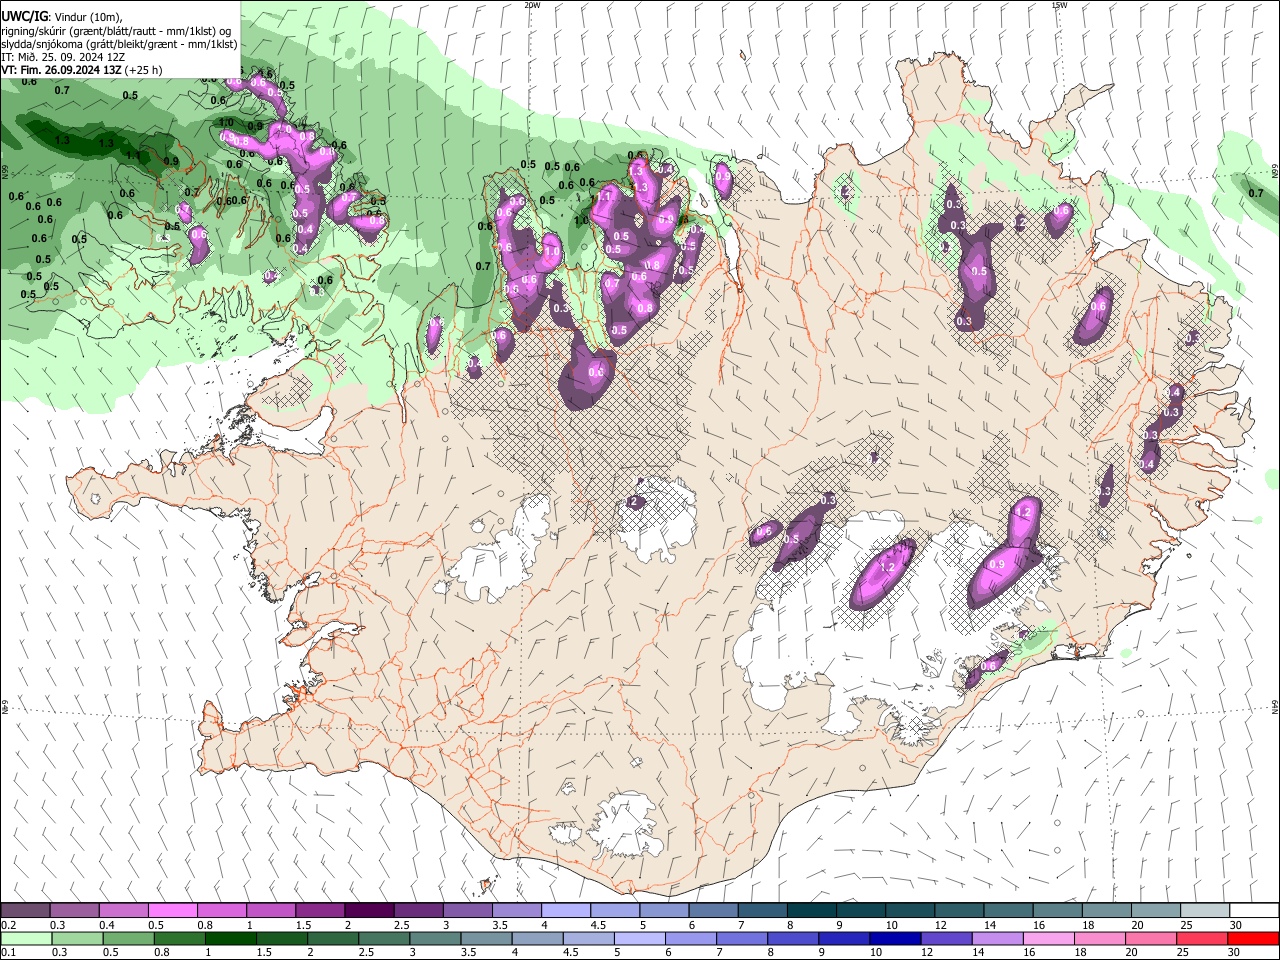Click the top-row dark teal 8 swatch

(x=810, y=911)
